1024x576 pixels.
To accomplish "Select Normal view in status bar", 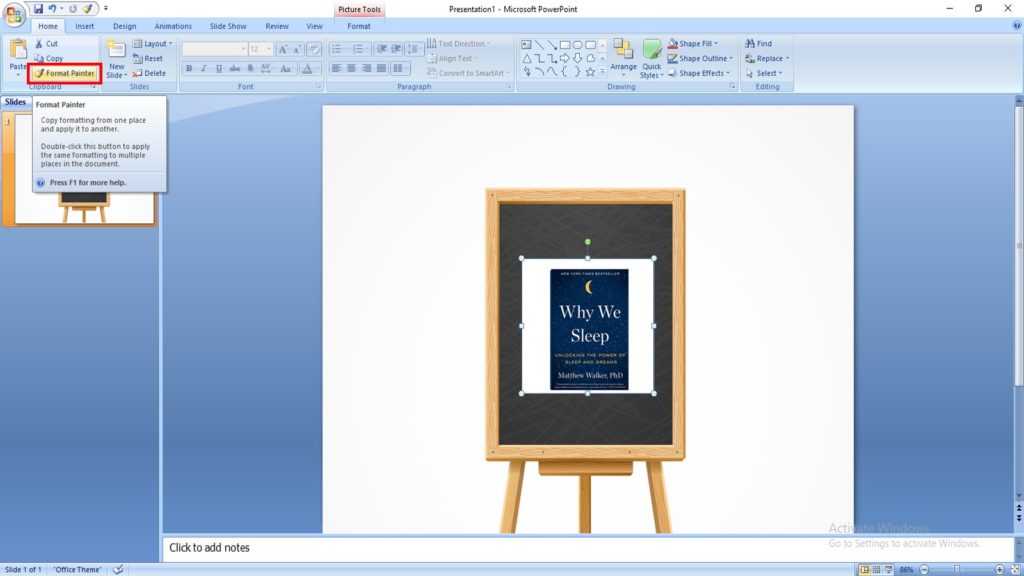I will [x=865, y=569].
